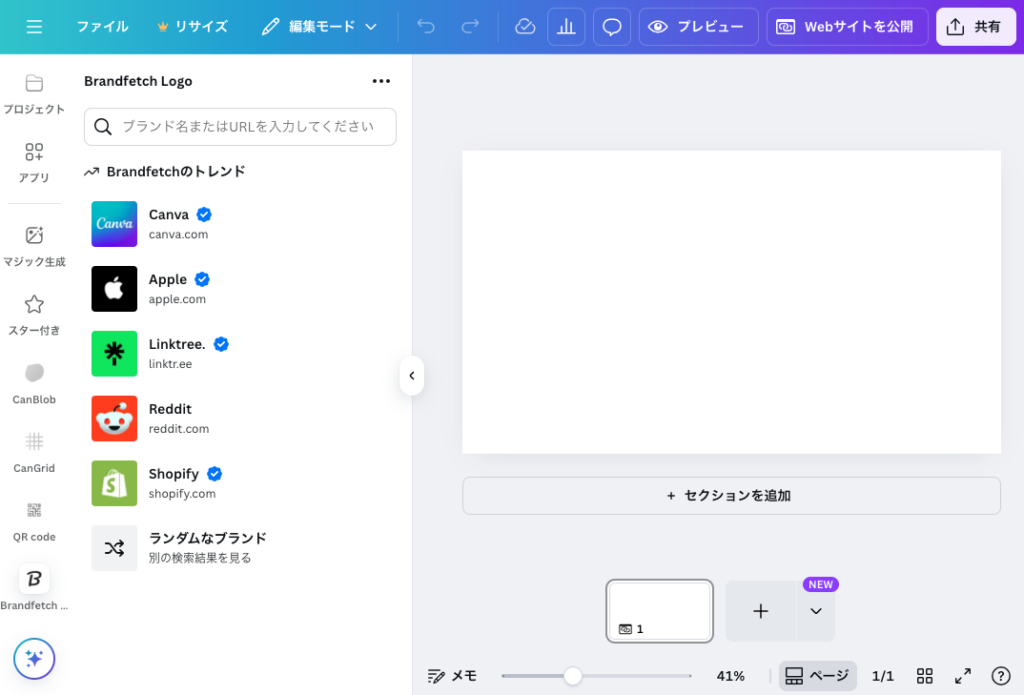Click the random brand shuffle icon
The height and width of the screenshot is (695, 1024).
click(114, 548)
